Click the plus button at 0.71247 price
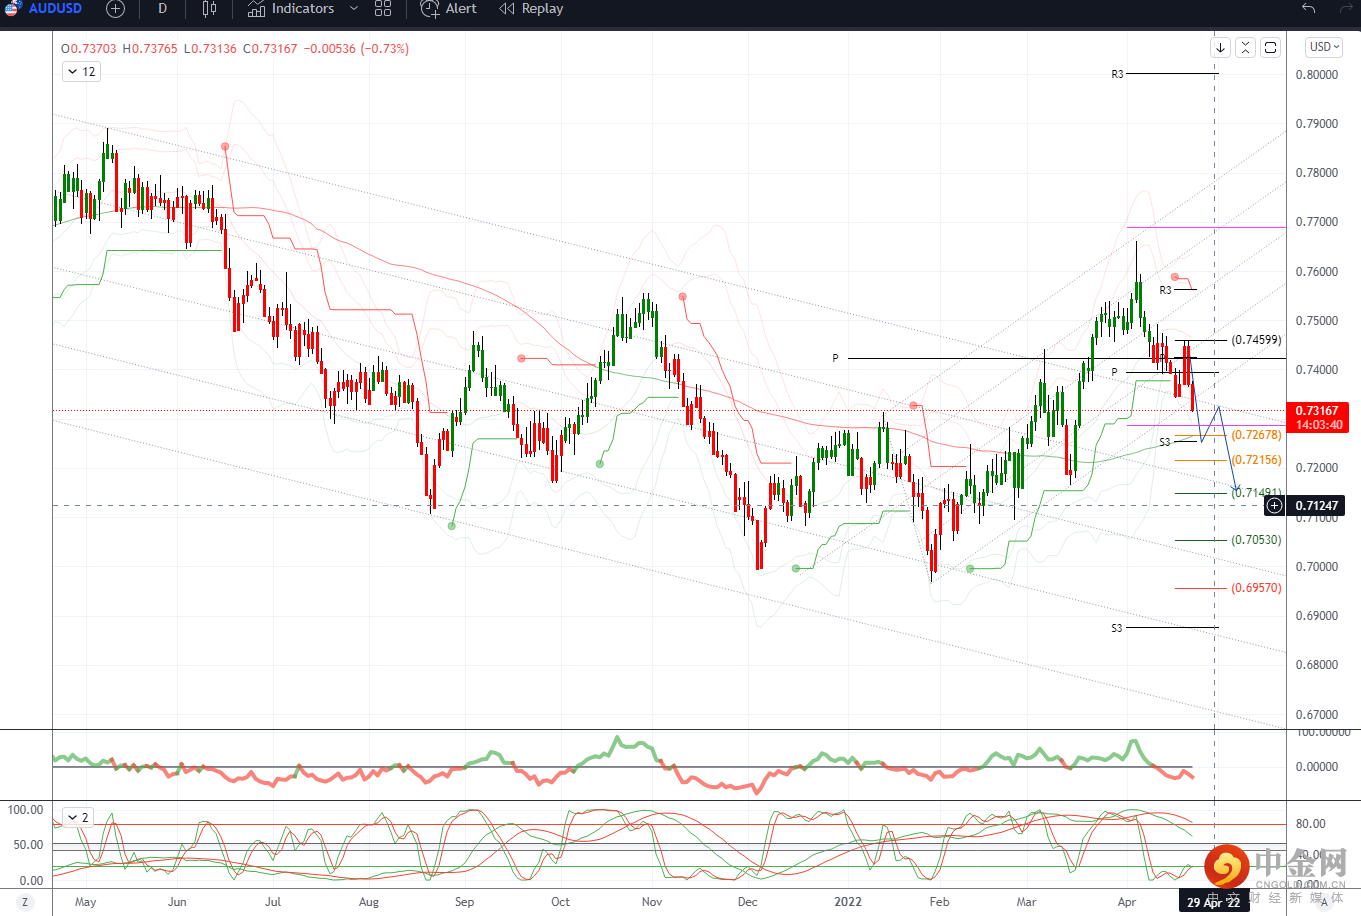Viewport: 1361px width, 916px height. coord(1274,506)
